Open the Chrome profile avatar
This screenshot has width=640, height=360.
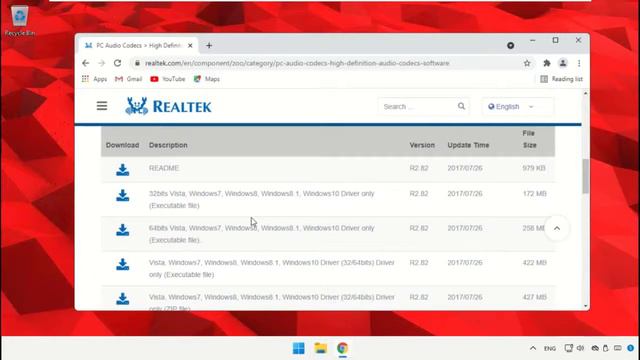tap(563, 63)
